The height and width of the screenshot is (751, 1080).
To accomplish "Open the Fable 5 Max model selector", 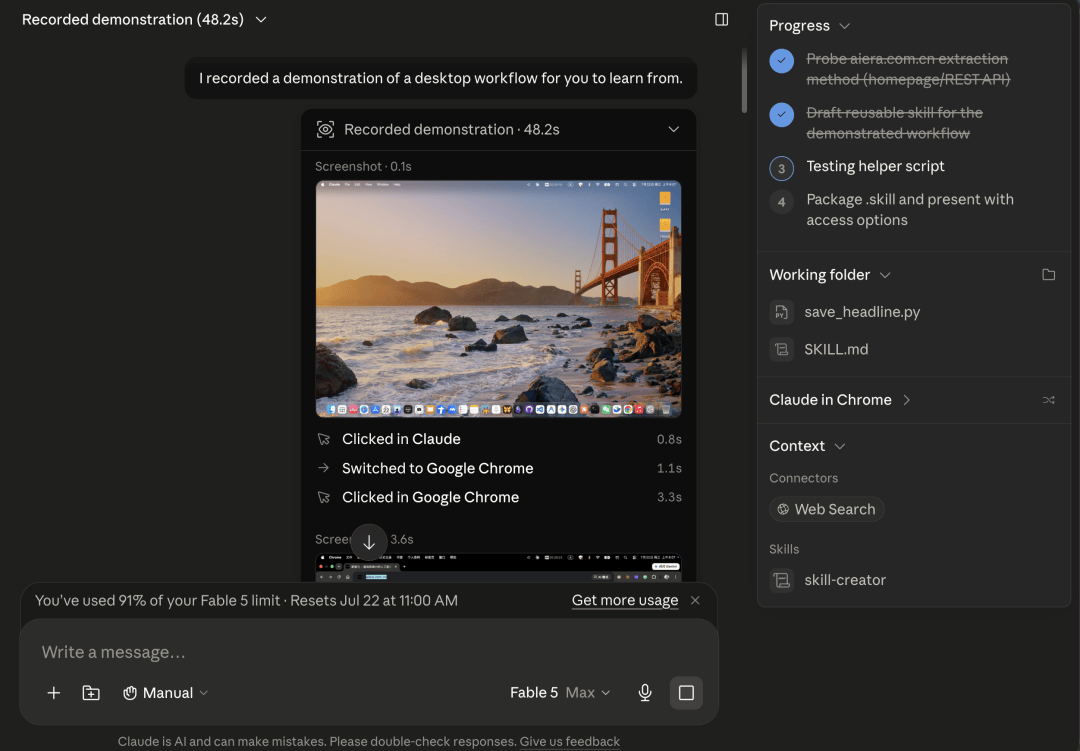I will pos(560,692).
